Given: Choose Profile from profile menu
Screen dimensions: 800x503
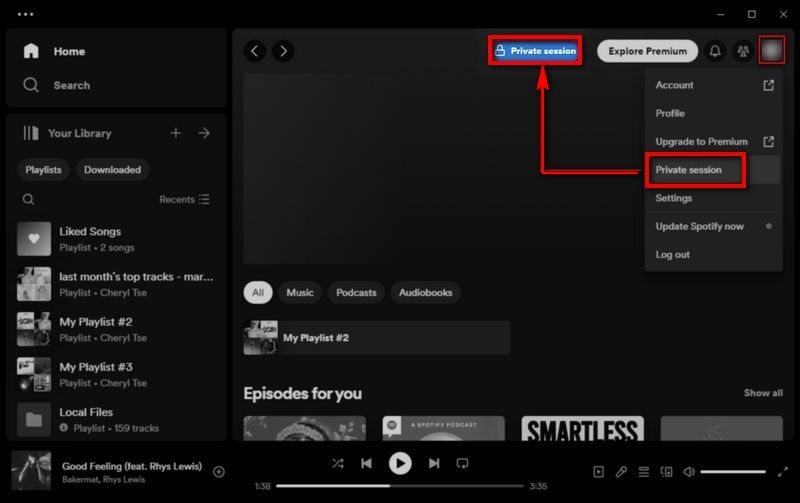Looking at the screenshot, I should tap(714, 113).
